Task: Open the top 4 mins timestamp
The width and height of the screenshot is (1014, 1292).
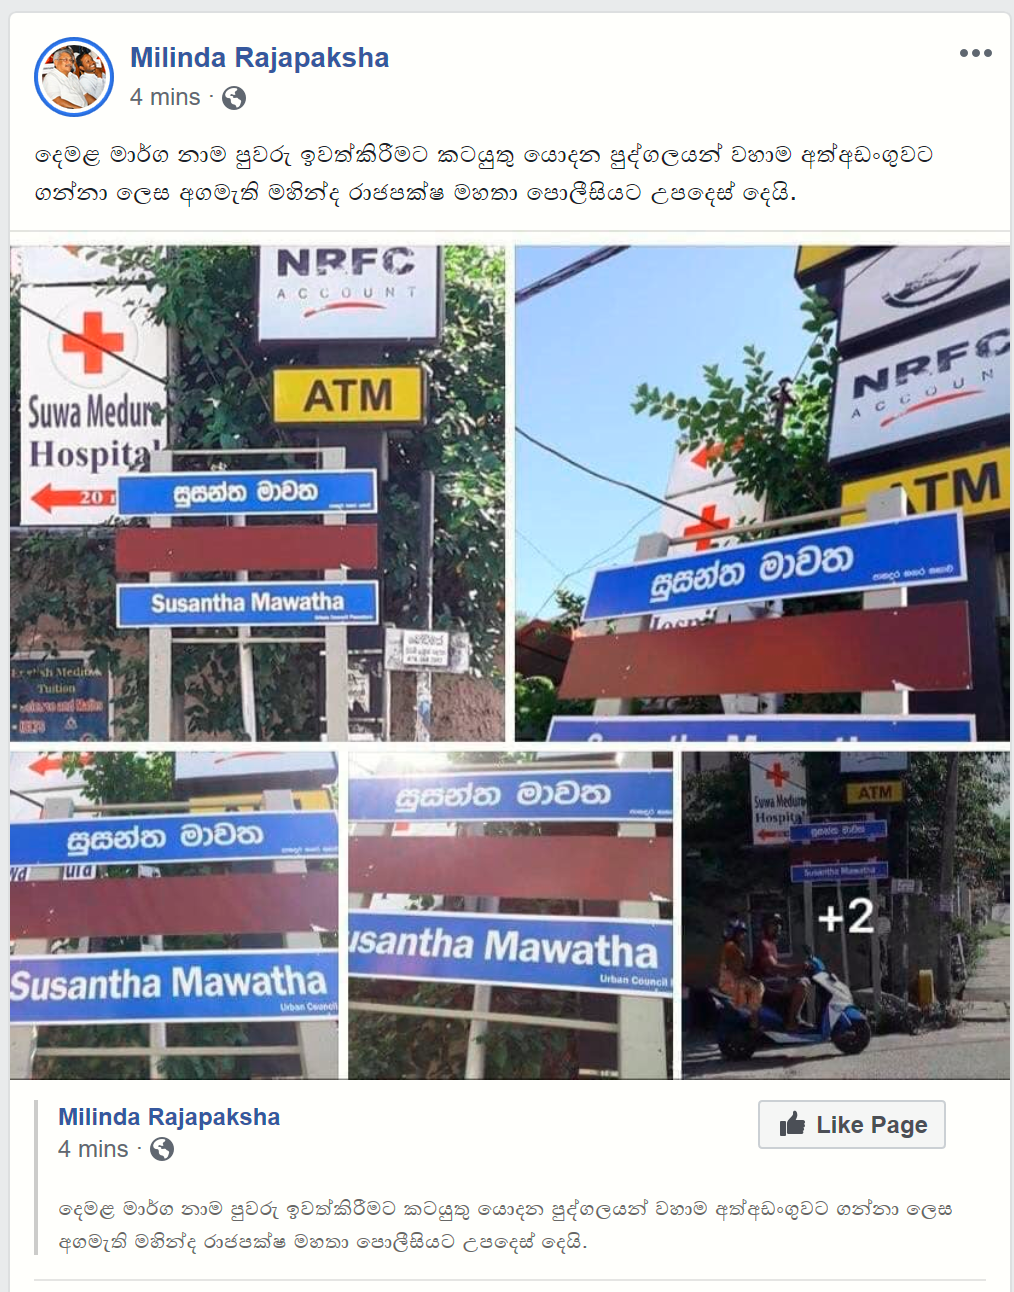Action: click(x=165, y=98)
